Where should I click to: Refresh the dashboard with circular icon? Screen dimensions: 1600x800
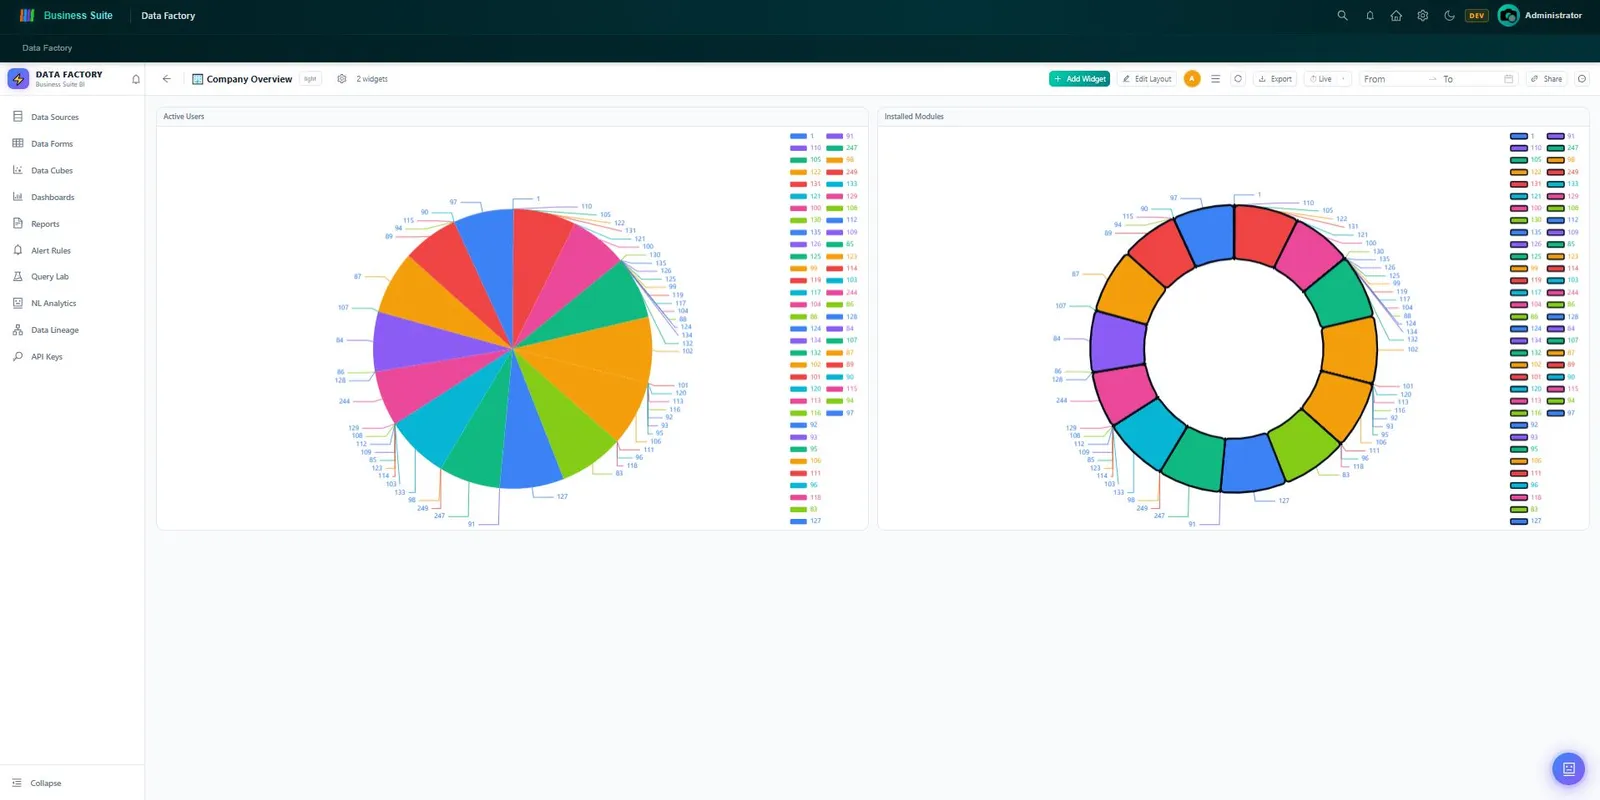click(x=1238, y=79)
